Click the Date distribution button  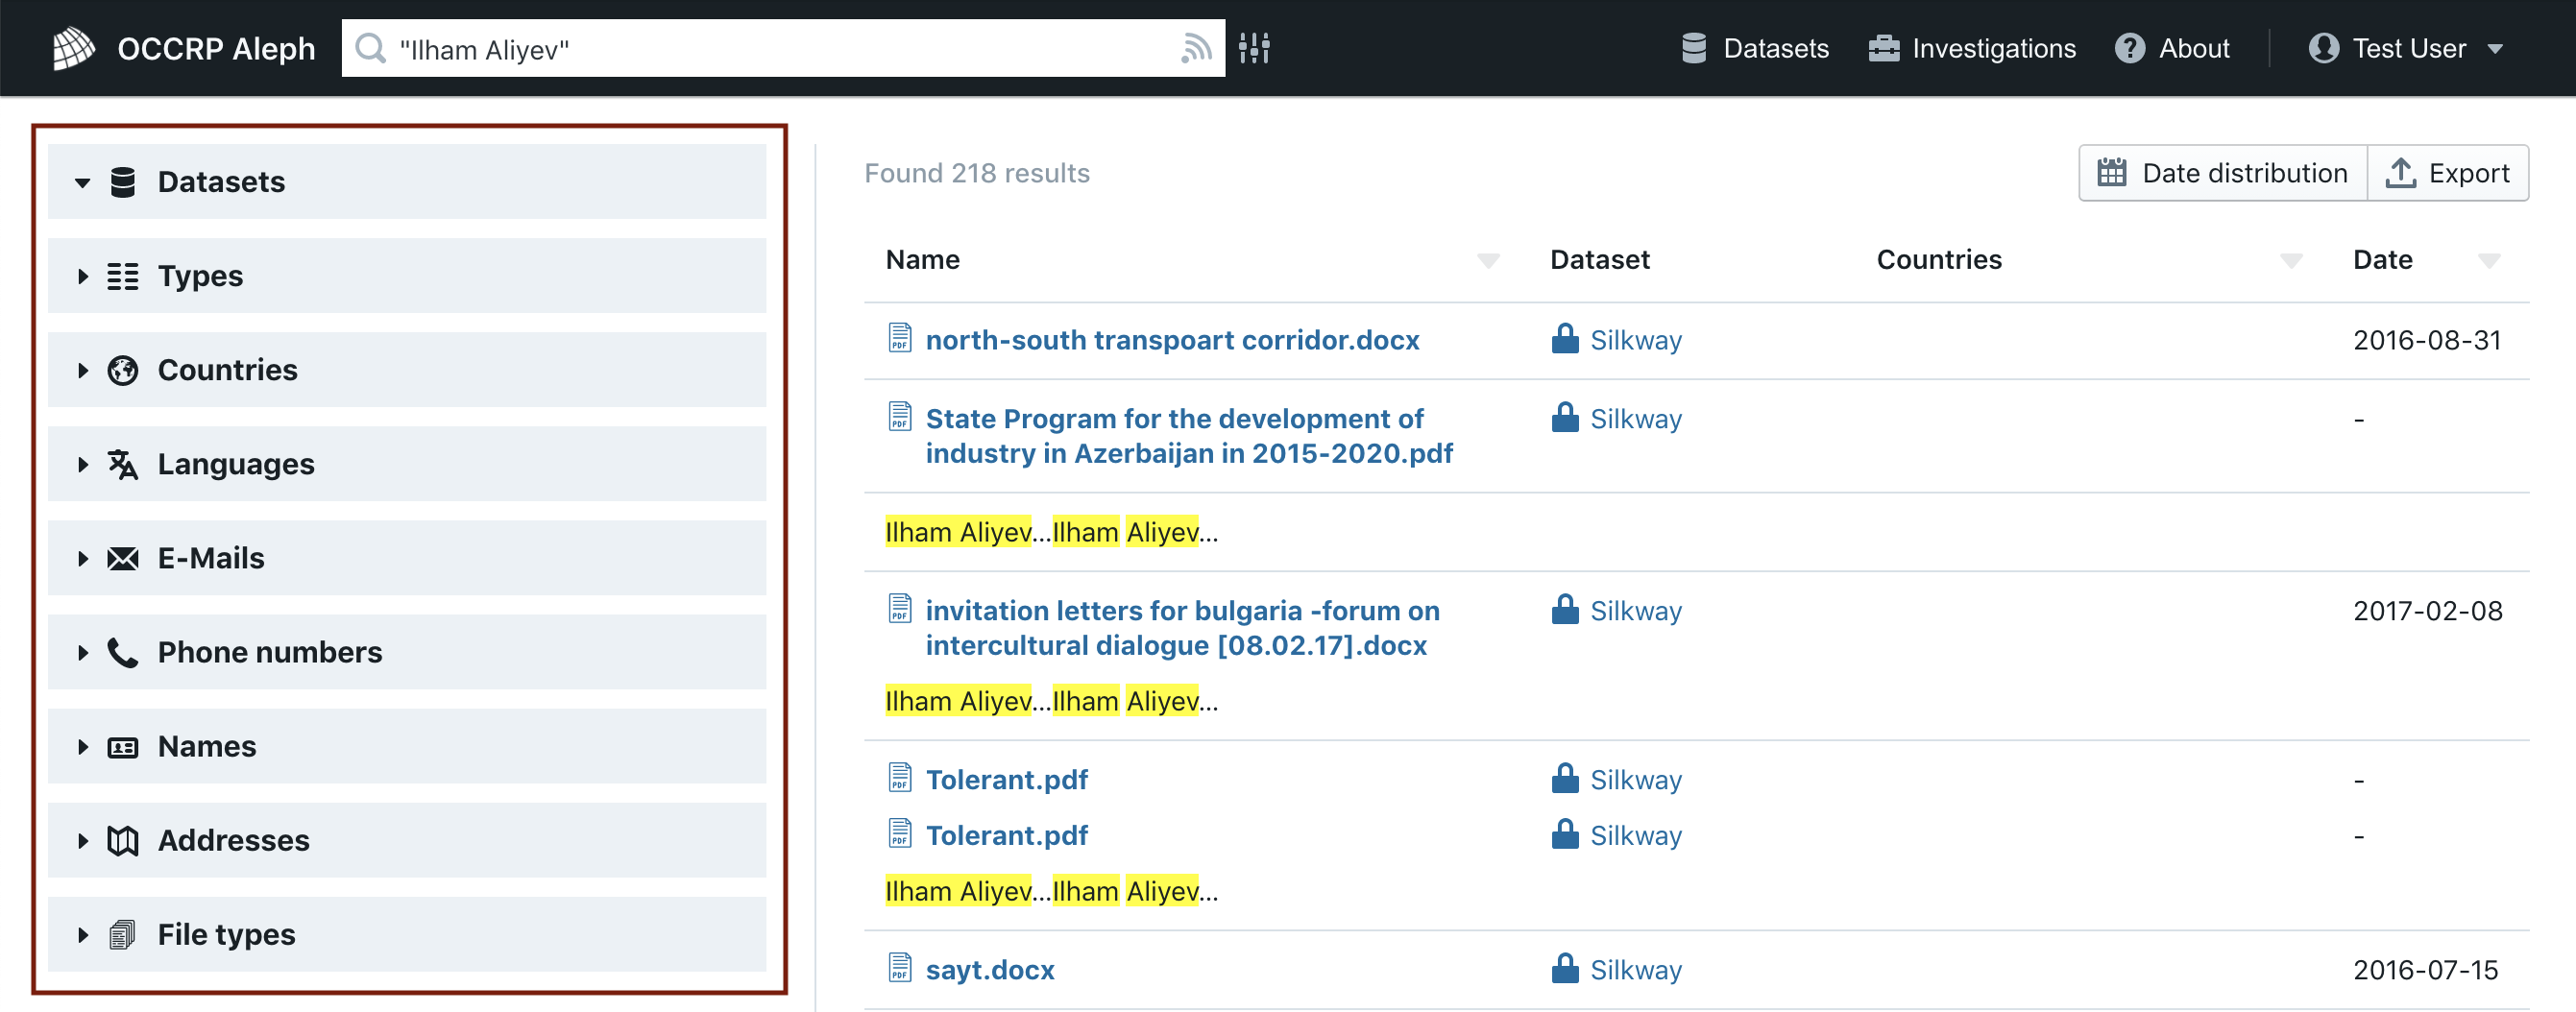click(x=2222, y=173)
